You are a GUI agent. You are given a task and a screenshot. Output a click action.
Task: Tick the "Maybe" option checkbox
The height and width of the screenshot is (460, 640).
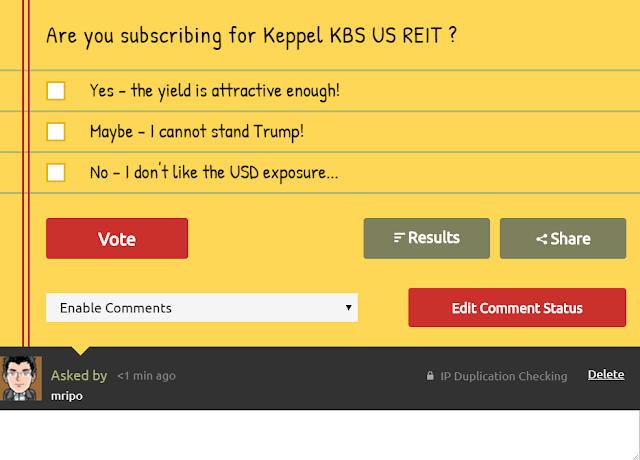coord(56,131)
